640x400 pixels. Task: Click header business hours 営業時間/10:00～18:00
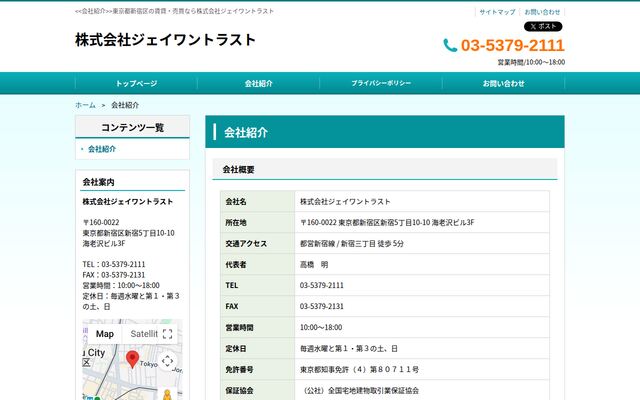(x=531, y=62)
